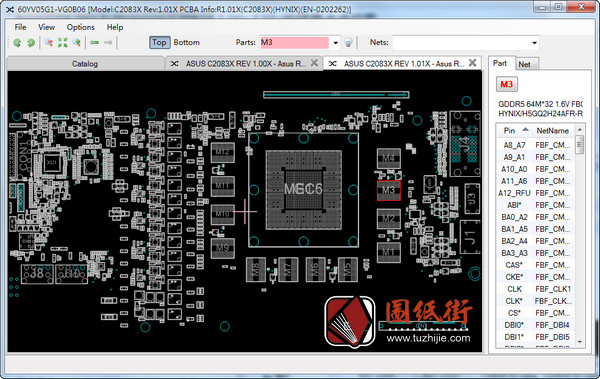Open the Help menu
Viewport: 600px width, 379px height.
pyautogui.click(x=115, y=27)
